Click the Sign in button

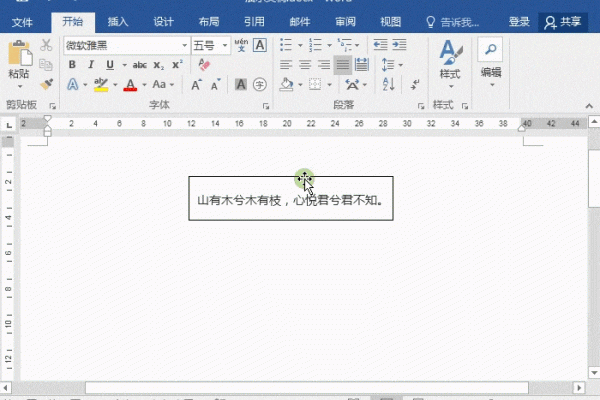coord(519,22)
